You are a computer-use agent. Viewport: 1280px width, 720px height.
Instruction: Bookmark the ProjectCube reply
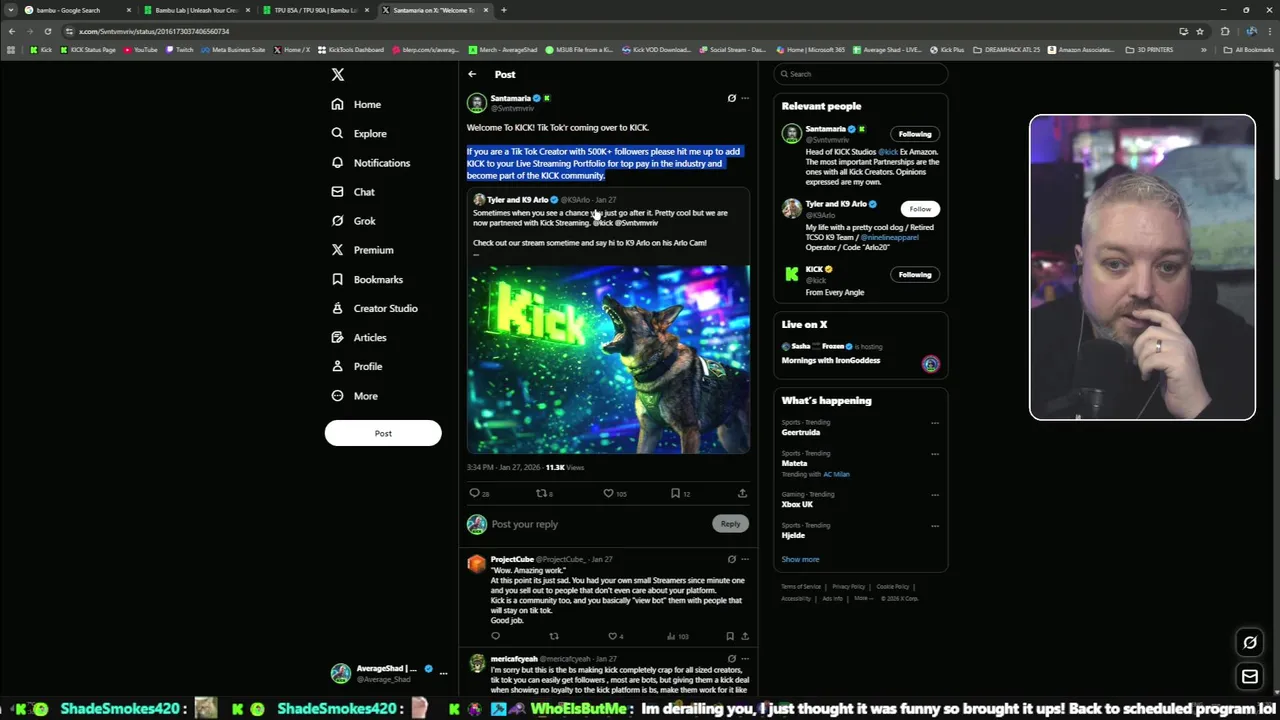[730, 636]
